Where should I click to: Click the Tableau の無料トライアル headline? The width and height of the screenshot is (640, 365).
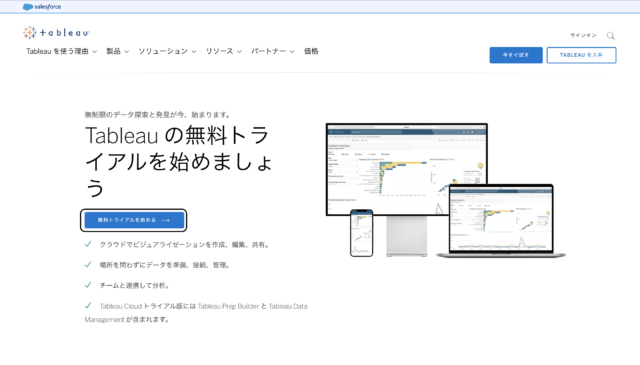click(x=178, y=162)
